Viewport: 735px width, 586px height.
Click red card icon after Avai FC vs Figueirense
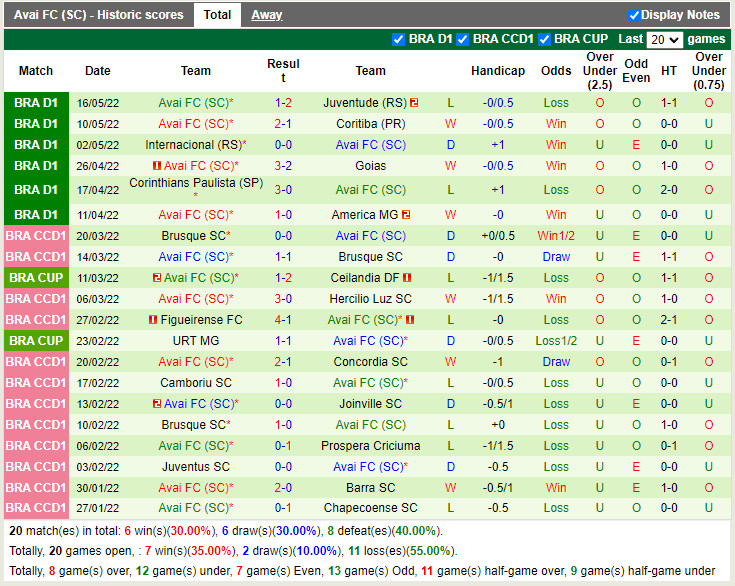[x=410, y=320]
